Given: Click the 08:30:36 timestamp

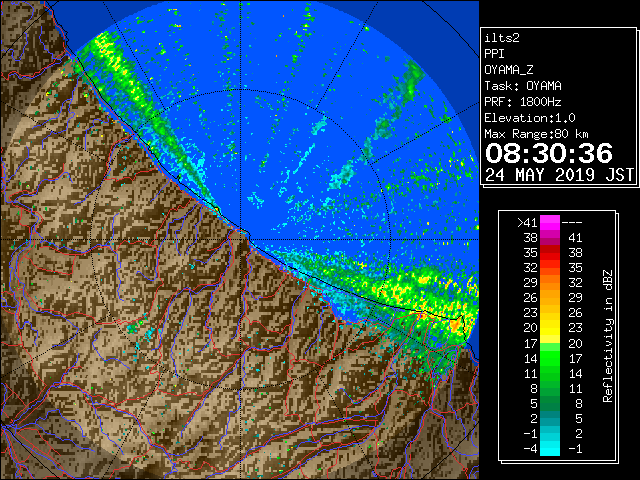Looking at the screenshot, I should [549, 153].
